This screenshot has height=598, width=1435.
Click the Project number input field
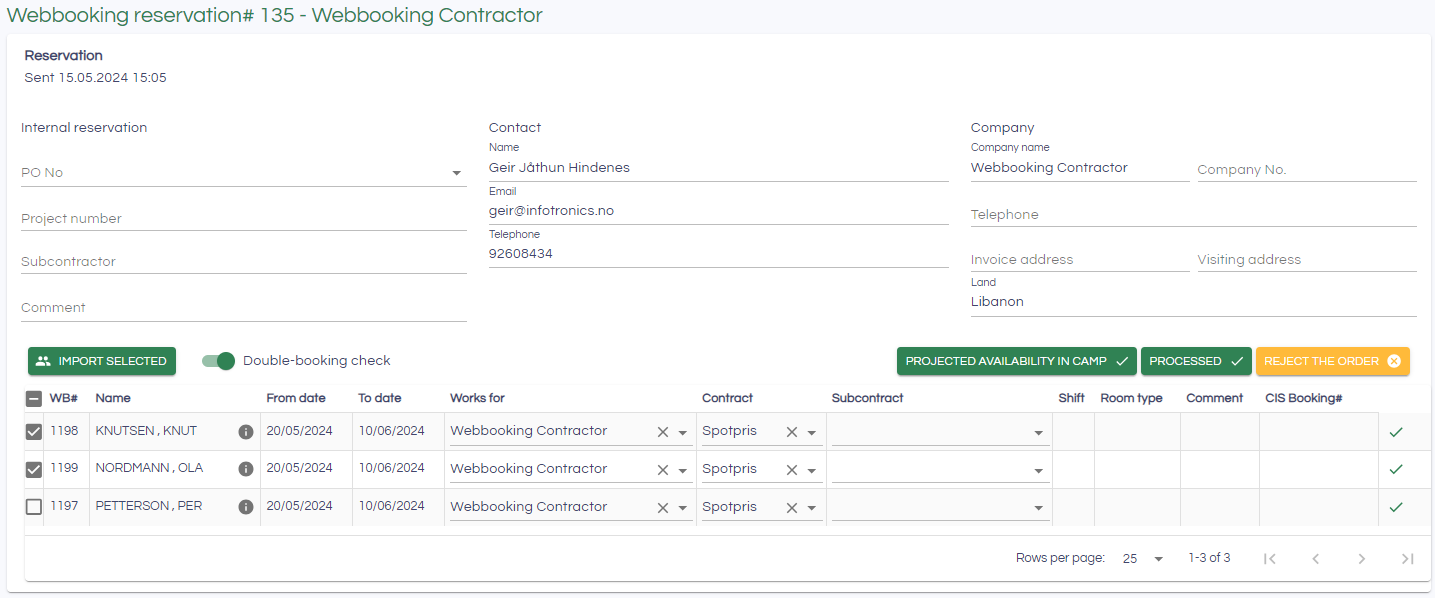coord(243,219)
